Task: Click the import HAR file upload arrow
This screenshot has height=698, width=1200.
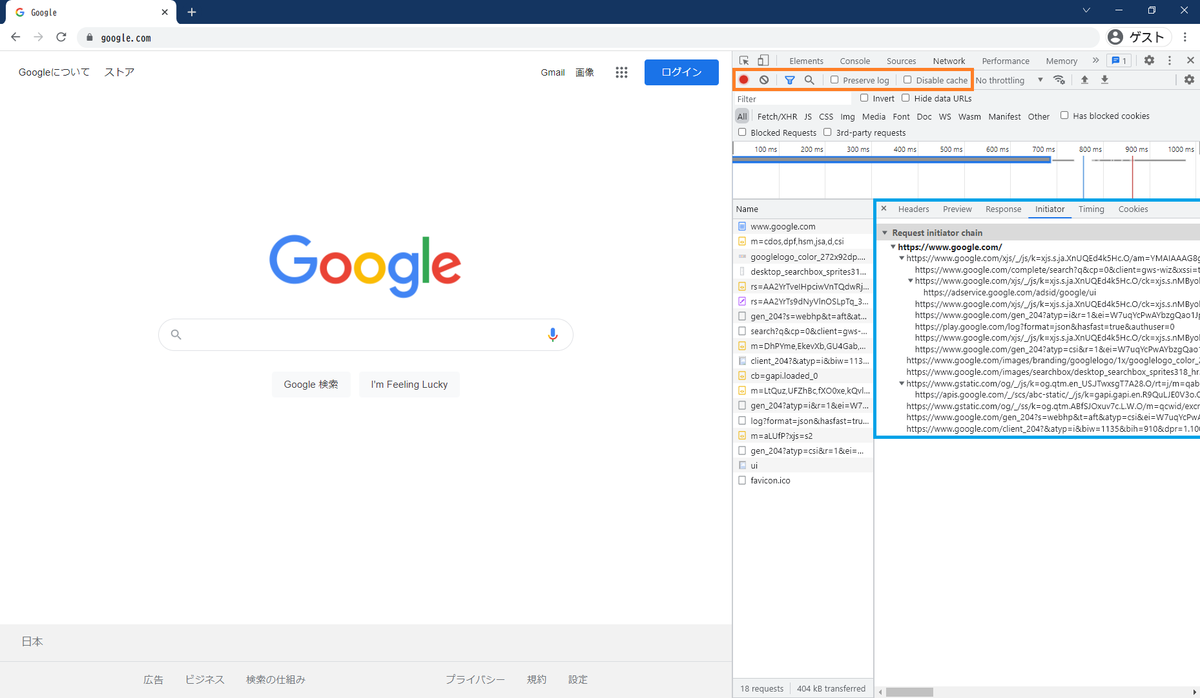Action: [x=1084, y=80]
